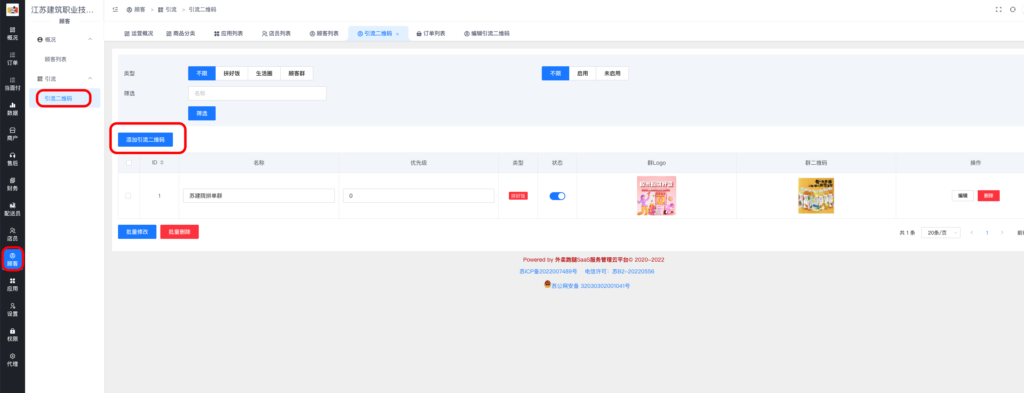Viewport: 1024px width, 393px height.
Task: Close the 引流二维码 tab with its x
Action: click(x=397, y=33)
